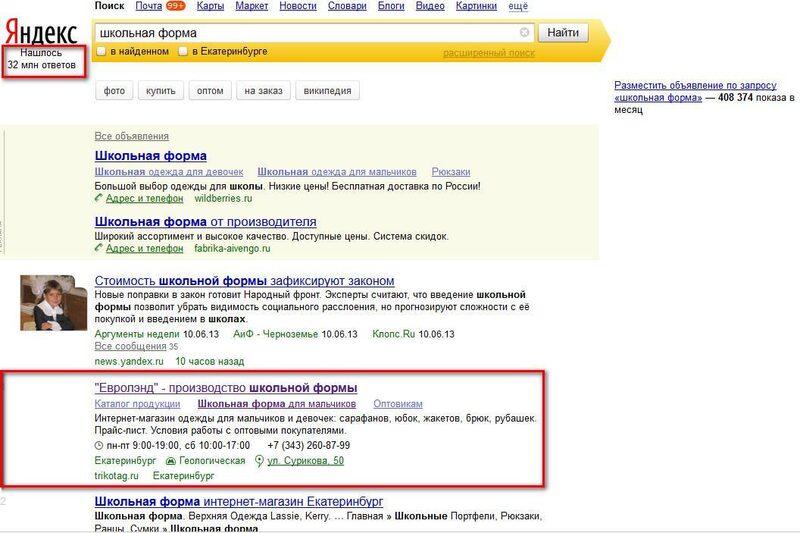The image size is (800, 533).
Task: Open '"Евролэнд" - производство школьной формы' result
Action: click(x=226, y=388)
